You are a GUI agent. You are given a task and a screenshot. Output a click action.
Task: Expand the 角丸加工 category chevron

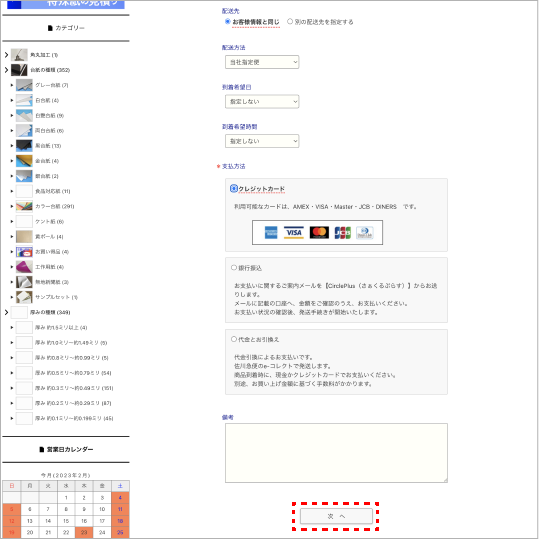(6, 55)
